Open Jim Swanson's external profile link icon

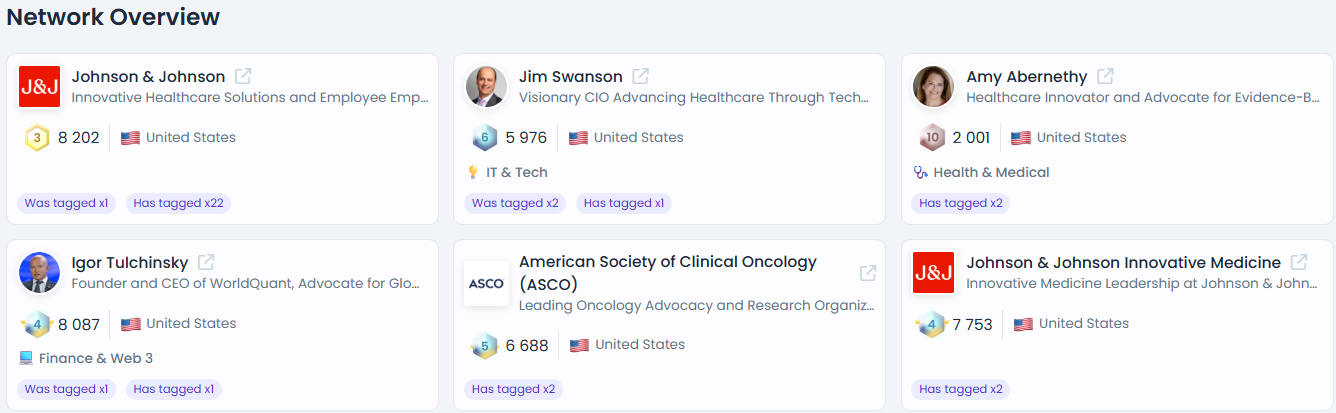(640, 76)
